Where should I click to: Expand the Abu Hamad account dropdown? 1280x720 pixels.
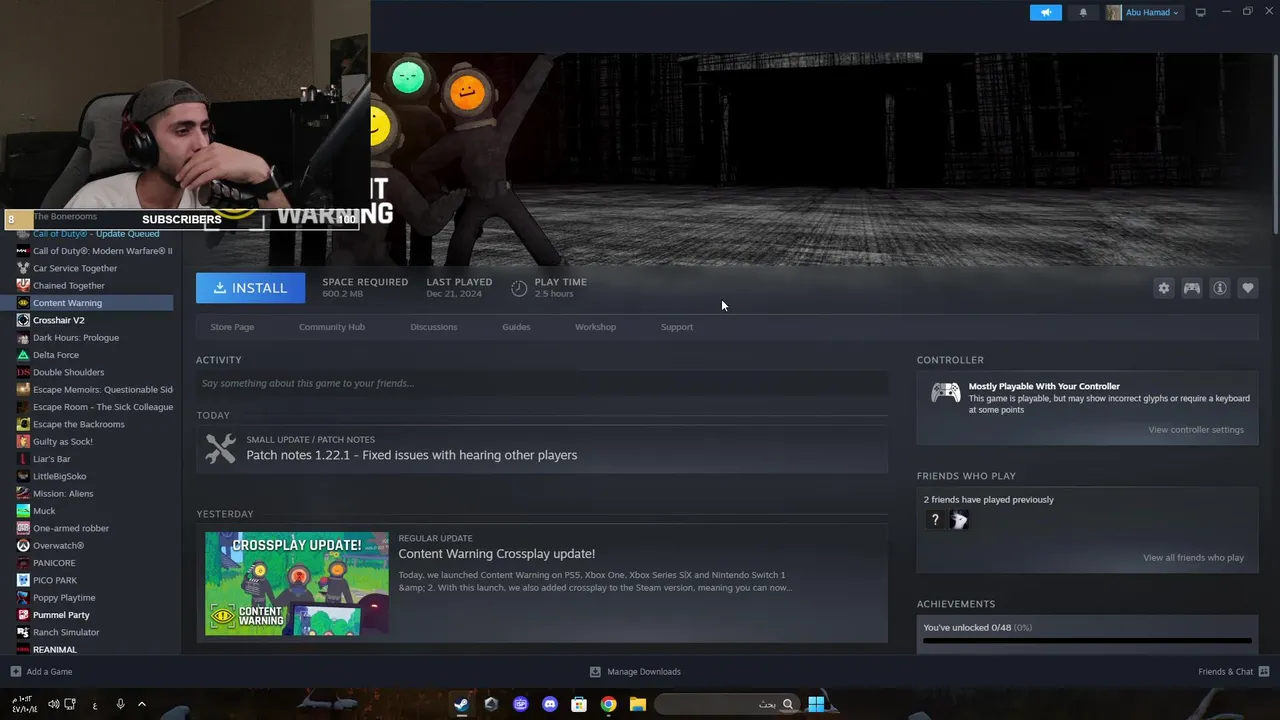1143,12
